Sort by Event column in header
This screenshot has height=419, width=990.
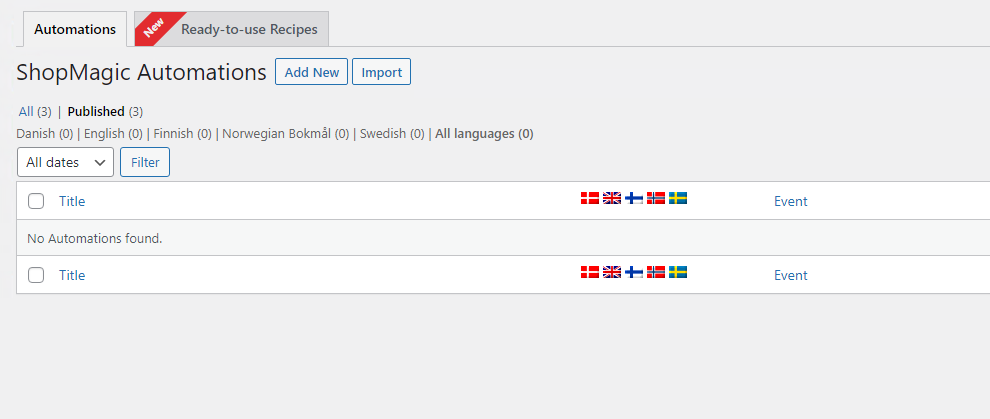tap(790, 201)
